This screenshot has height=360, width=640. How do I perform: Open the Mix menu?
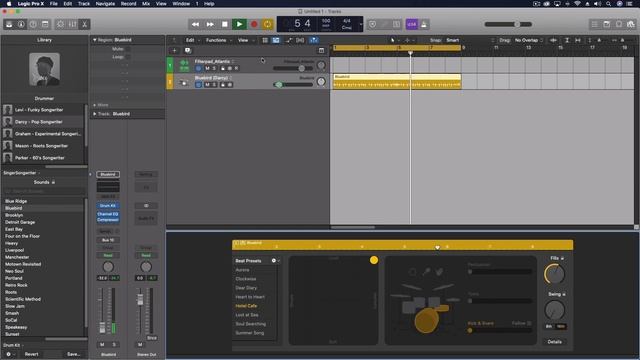pos(146,4)
